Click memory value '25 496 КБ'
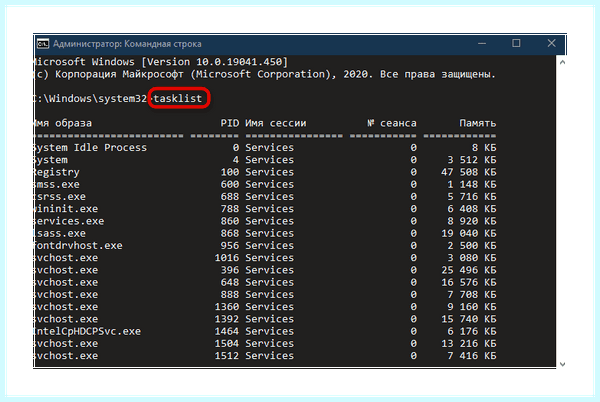The image size is (600, 402). (468, 270)
